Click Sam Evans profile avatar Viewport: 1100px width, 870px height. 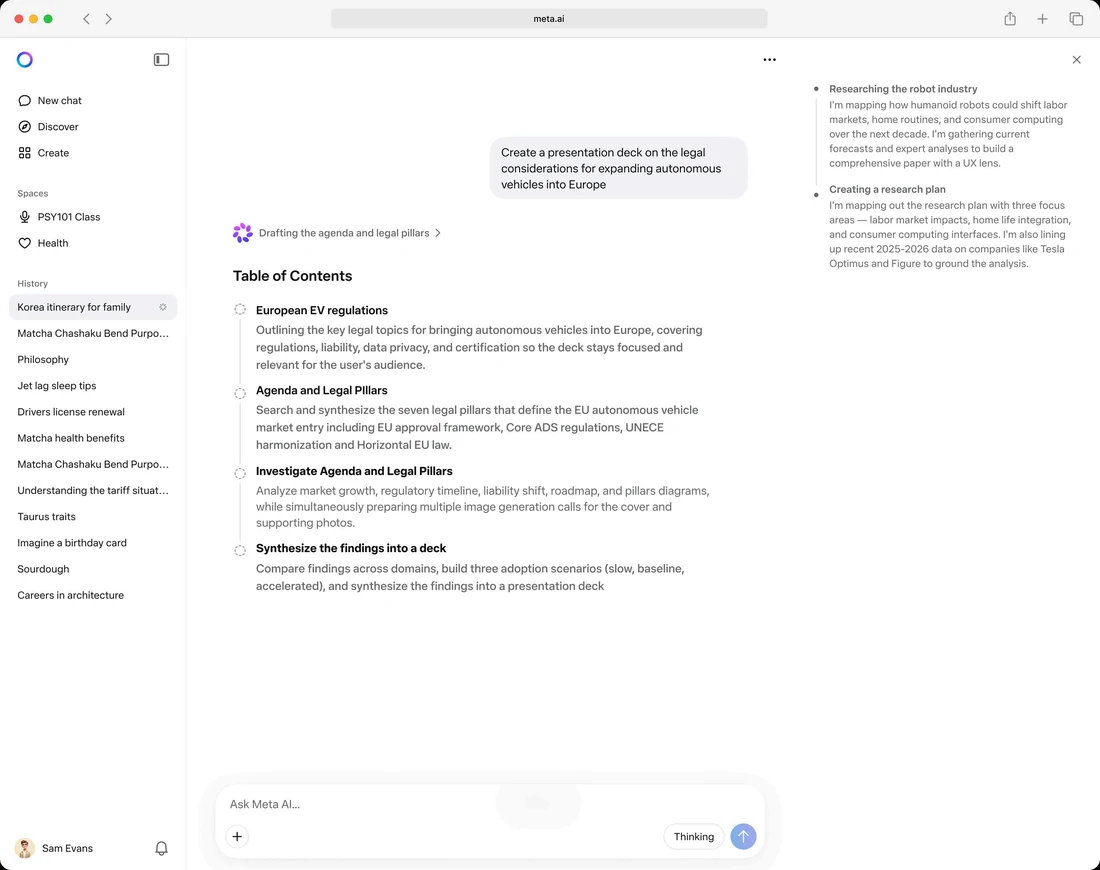[25, 848]
